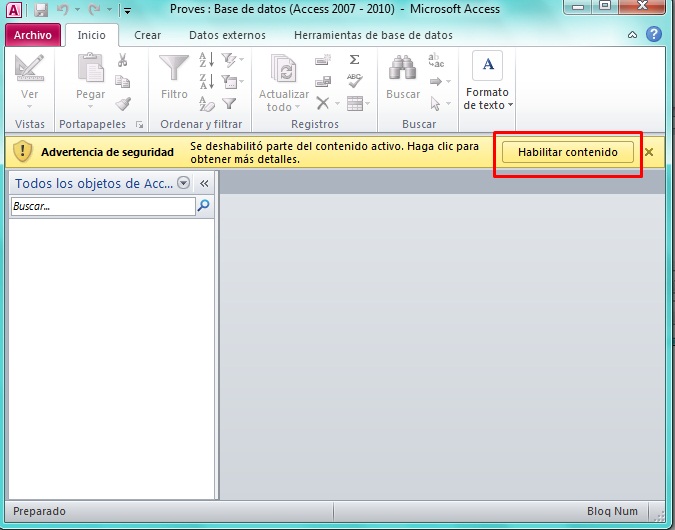675x530 pixels.
Task: Sort ascending with the A-Z icon
Action: coord(207,59)
